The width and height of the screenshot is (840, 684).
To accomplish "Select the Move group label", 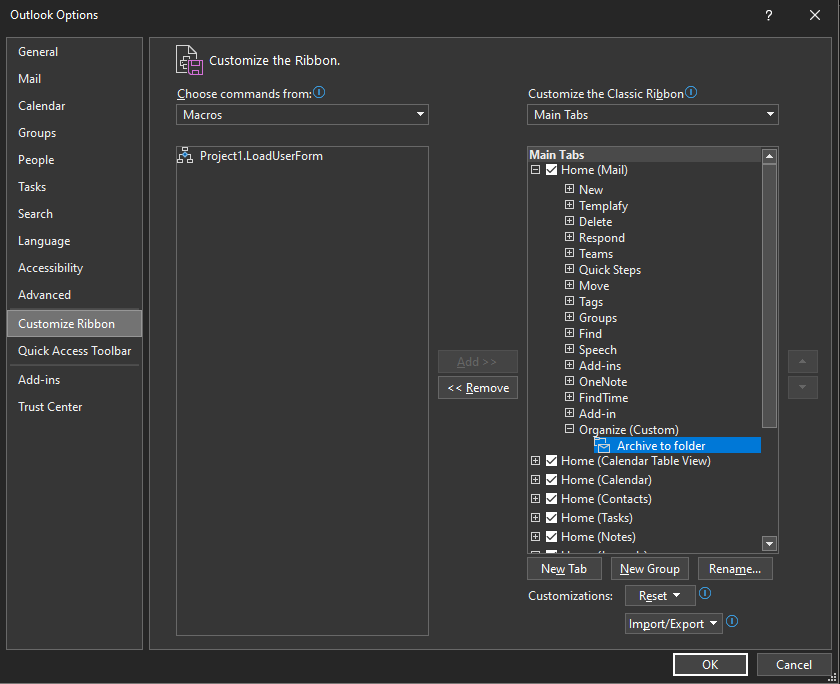I will pyautogui.click(x=594, y=285).
